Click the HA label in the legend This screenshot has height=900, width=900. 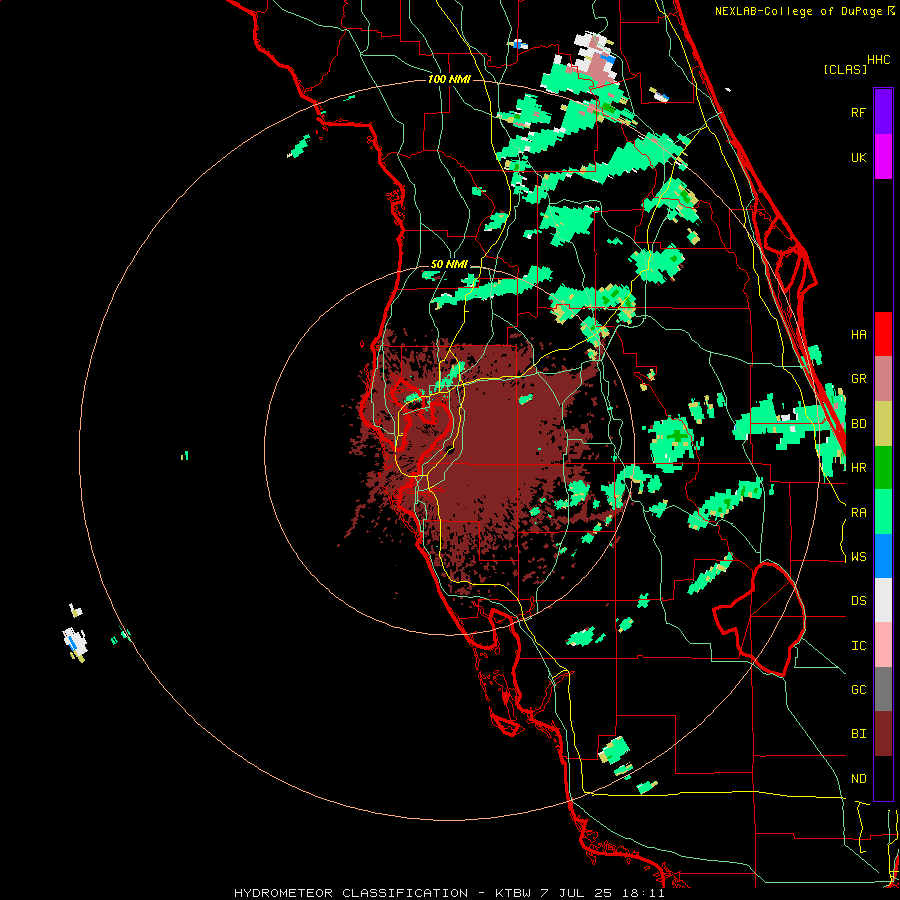[x=858, y=335]
